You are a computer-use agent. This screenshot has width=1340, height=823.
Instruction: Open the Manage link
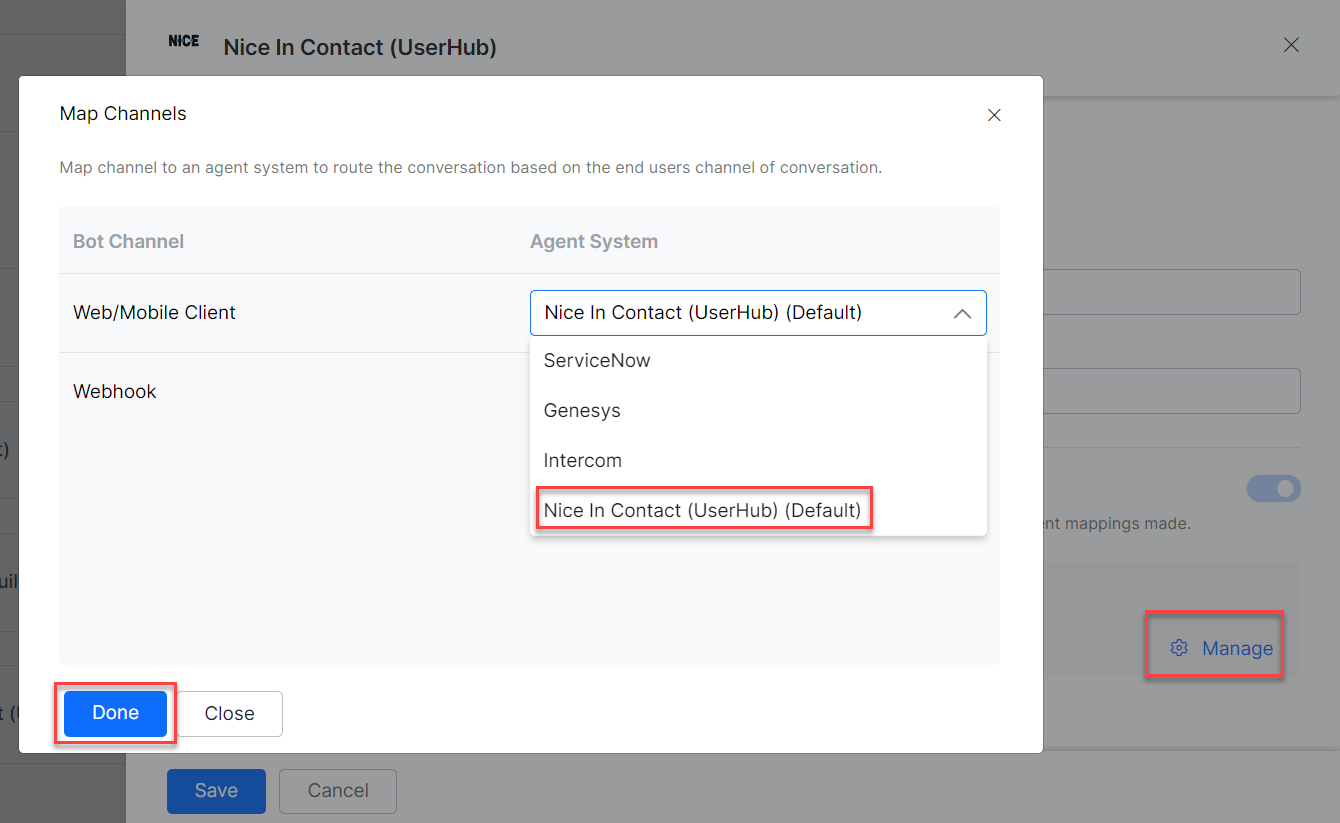(1237, 648)
